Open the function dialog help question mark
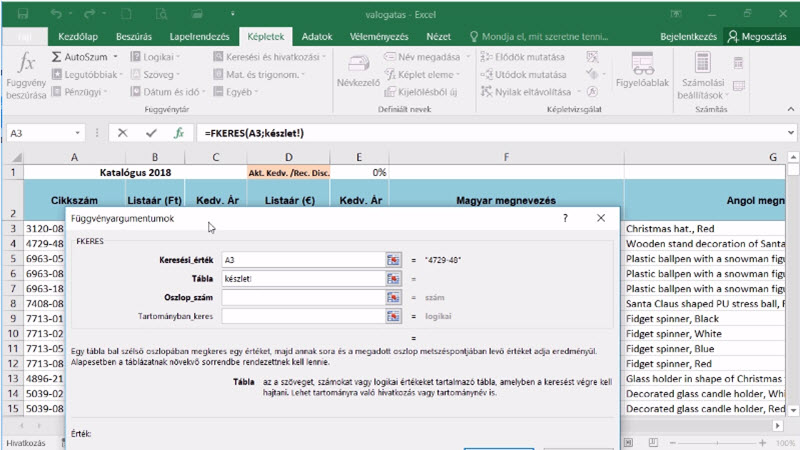Image resolution: width=800 pixels, height=450 pixels. (x=565, y=218)
